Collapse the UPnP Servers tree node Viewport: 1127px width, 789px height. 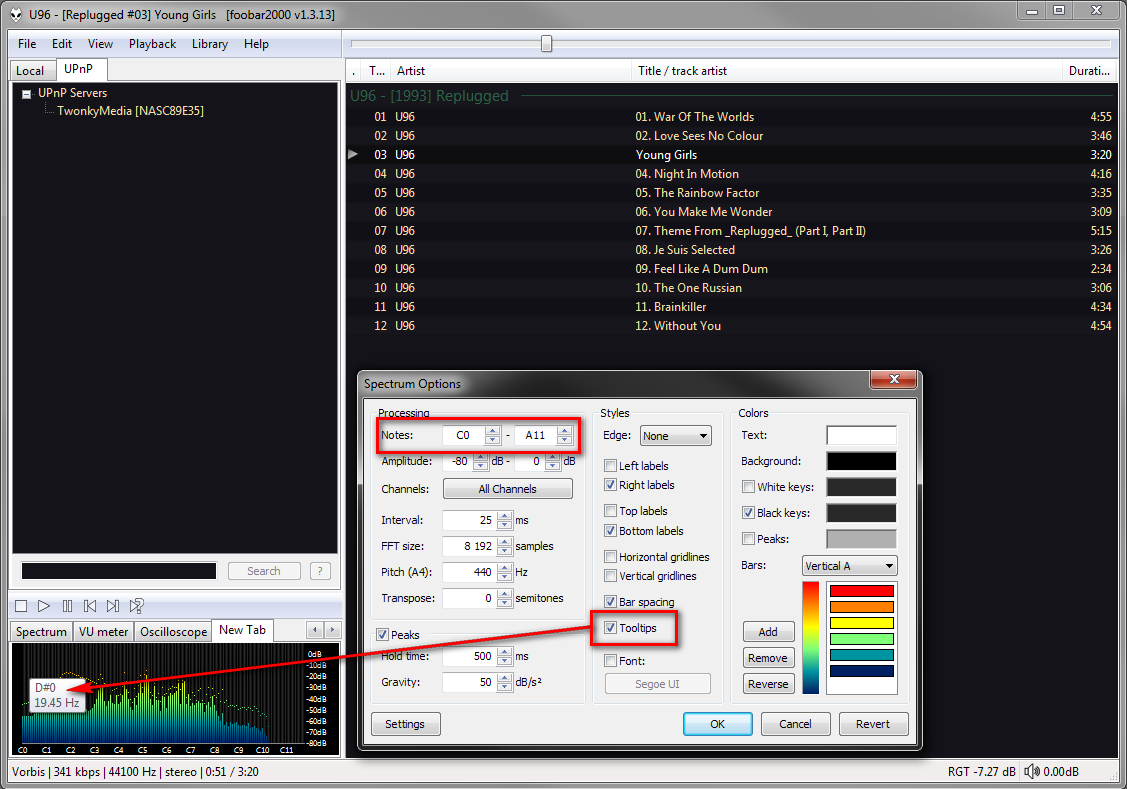click(25, 93)
